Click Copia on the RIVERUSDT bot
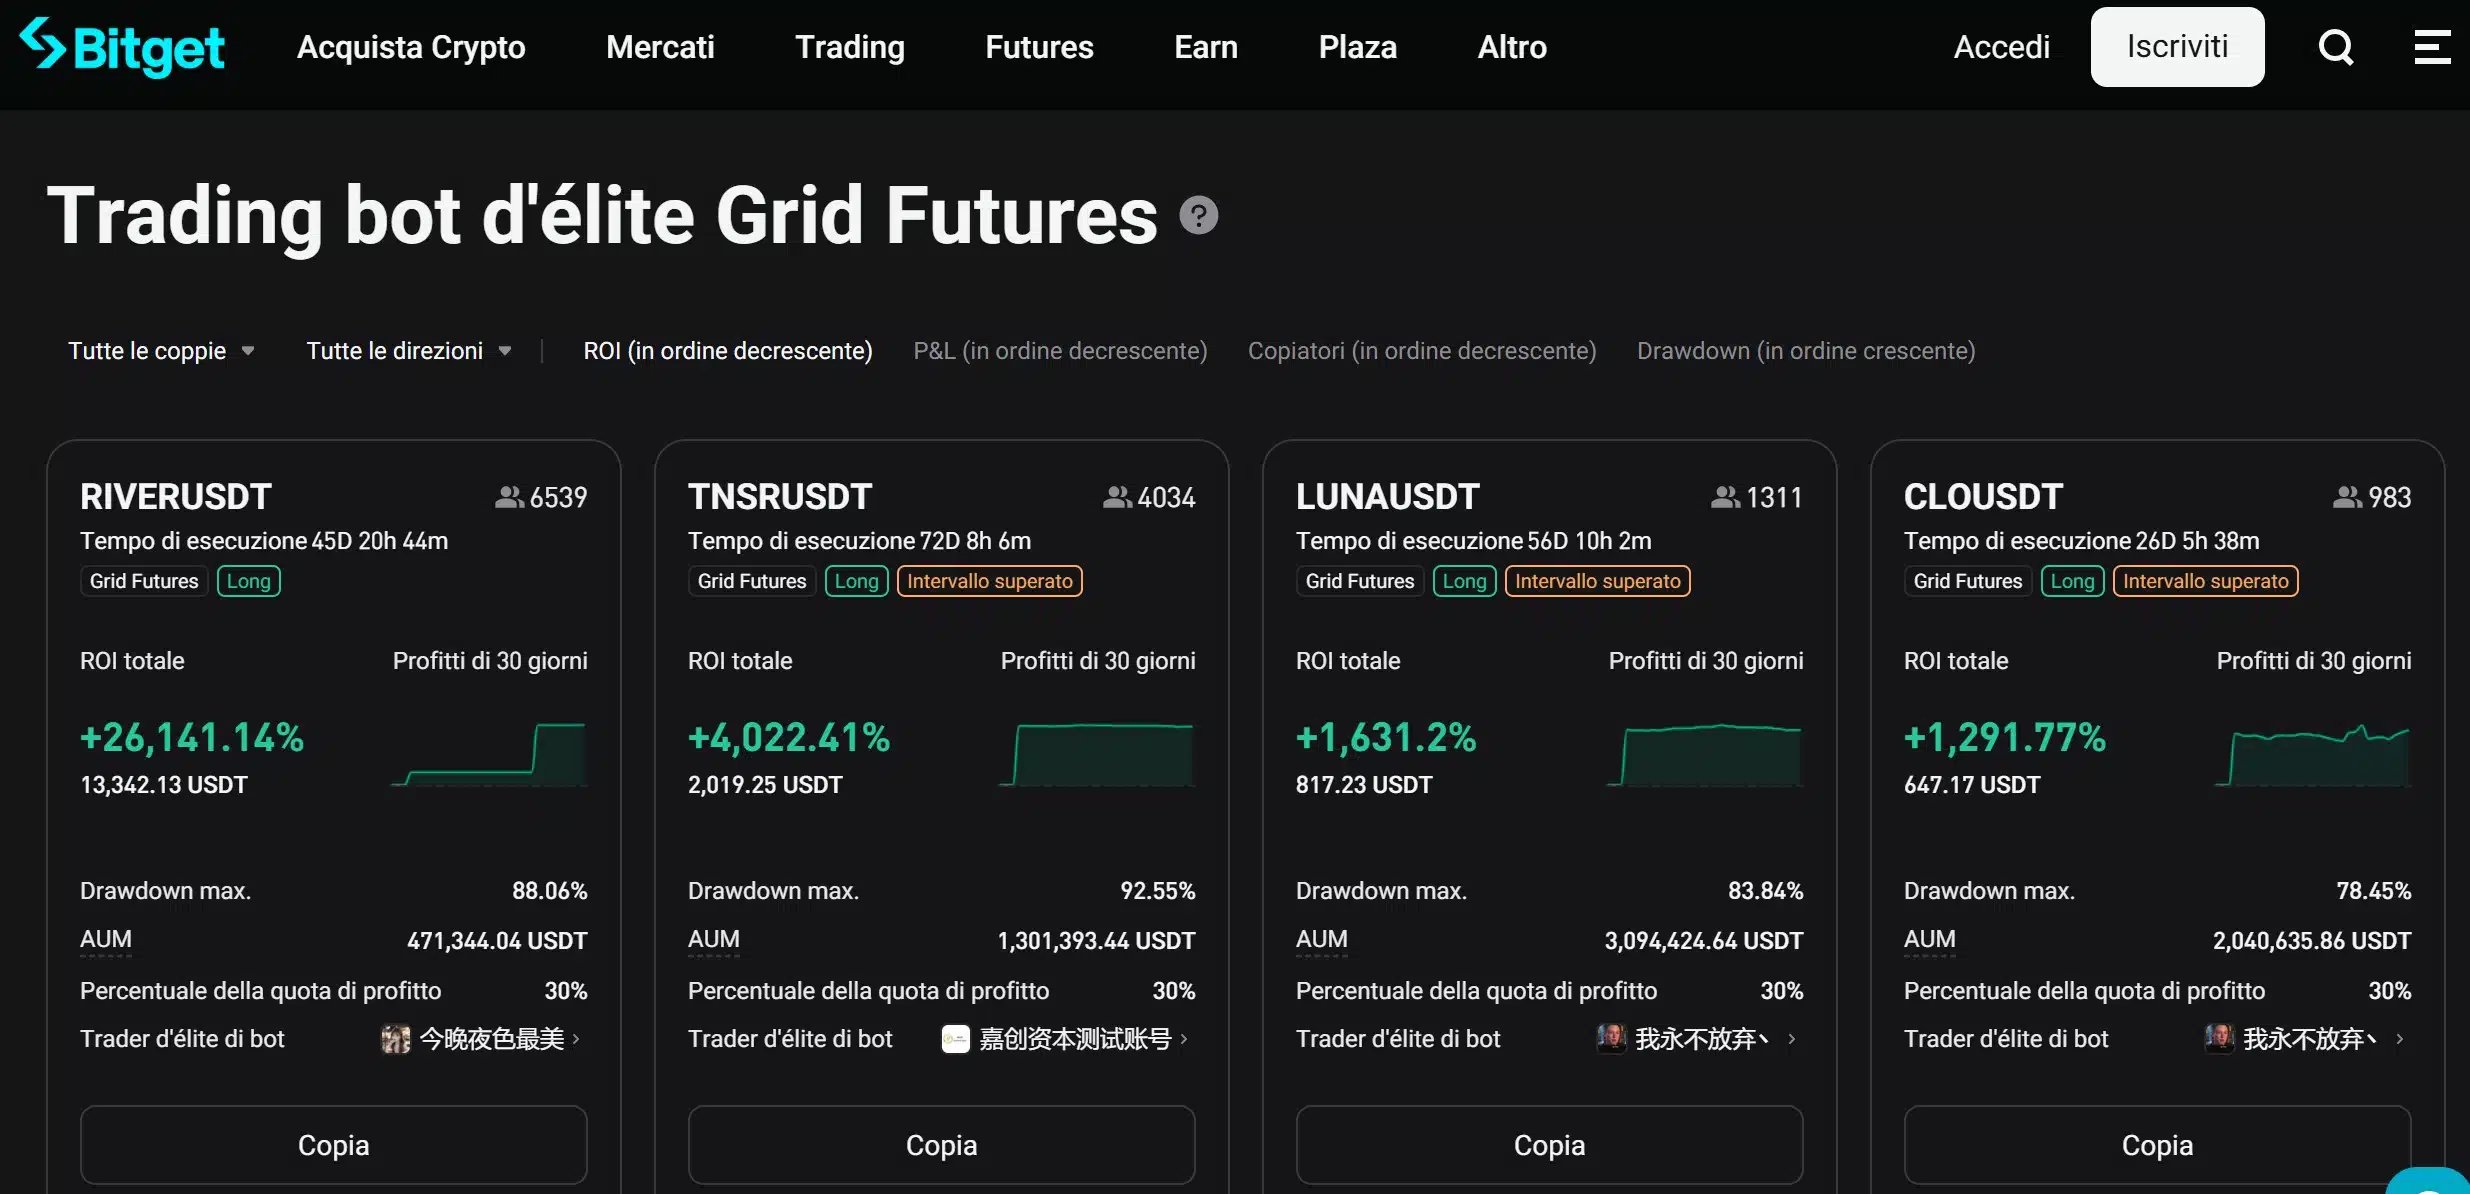This screenshot has width=2470, height=1194. [333, 1144]
